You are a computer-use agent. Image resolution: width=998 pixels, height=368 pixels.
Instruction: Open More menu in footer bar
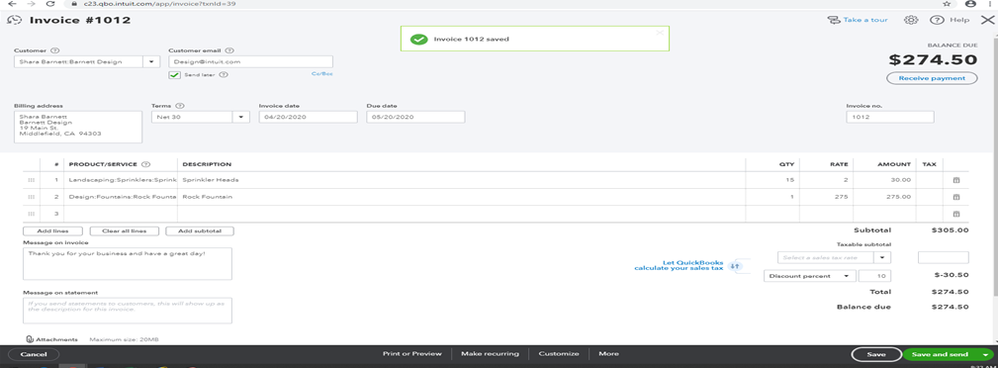[x=608, y=354]
